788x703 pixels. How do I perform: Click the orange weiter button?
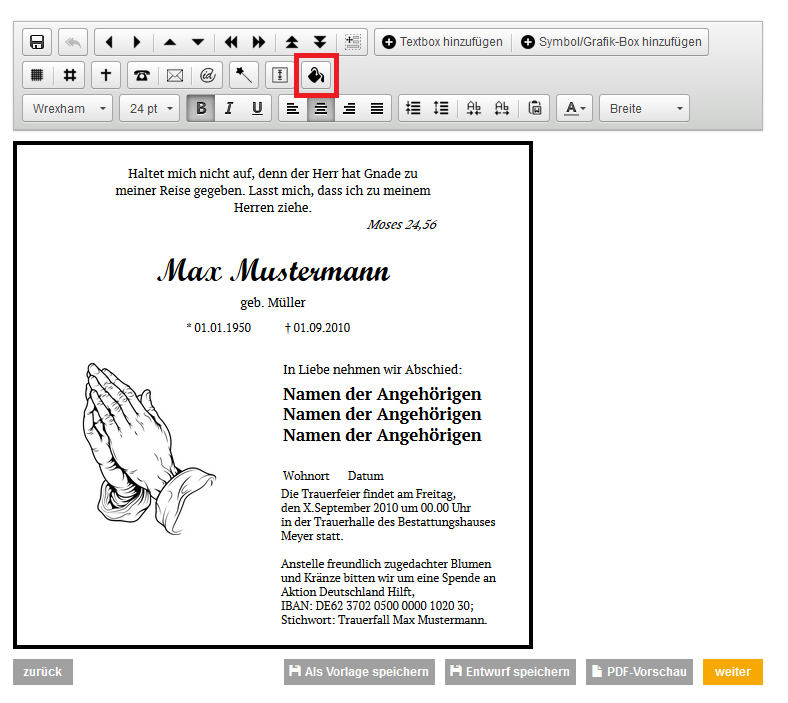pyautogui.click(x=733, y=672)
